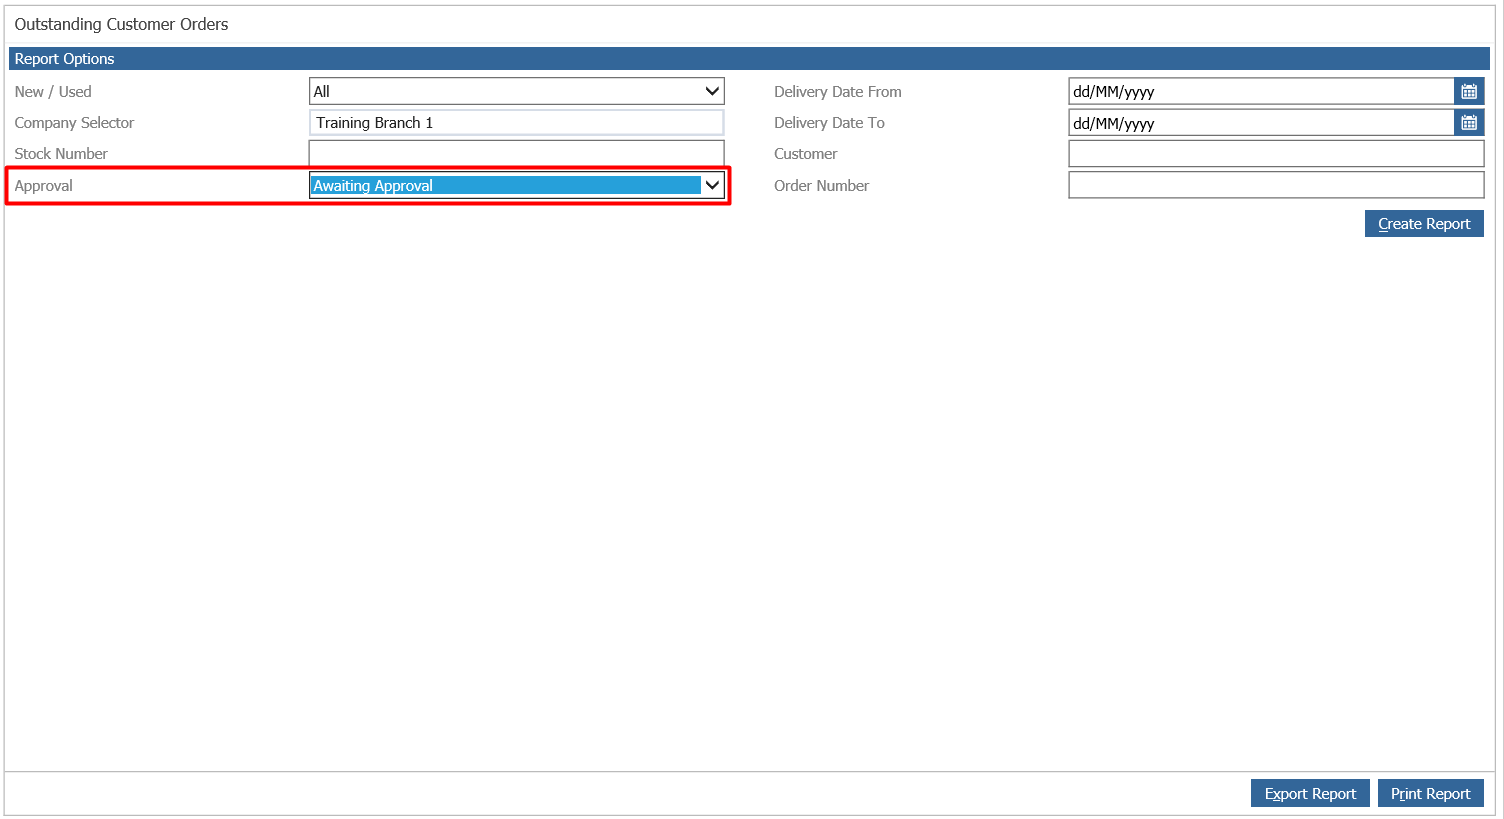Focus the Stock Number input field

516,154
